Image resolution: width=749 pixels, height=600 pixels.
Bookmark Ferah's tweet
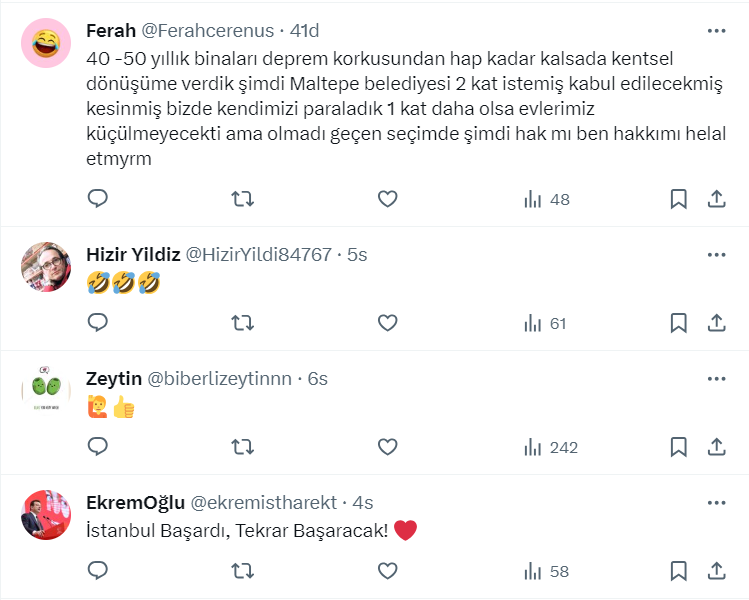click(x=678, y=199)
